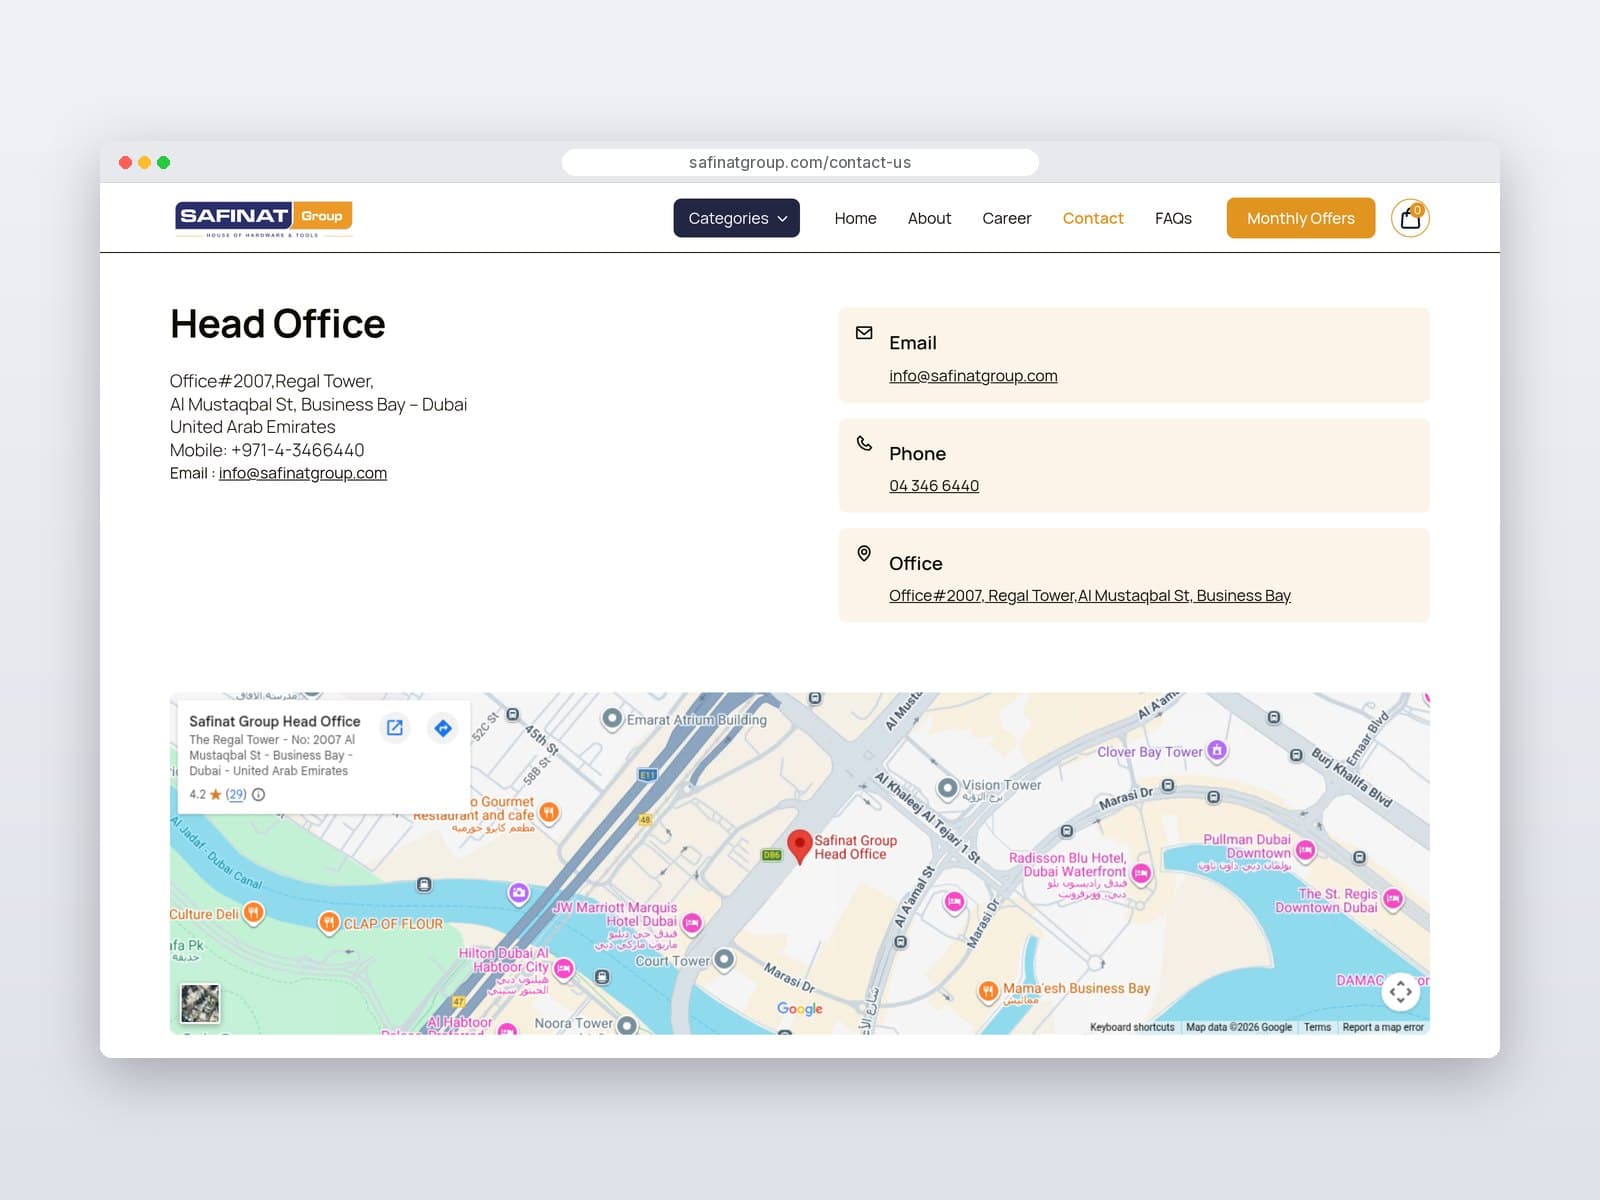
Task: Click the Google logo on the map
Action: tap(800, 1009)
